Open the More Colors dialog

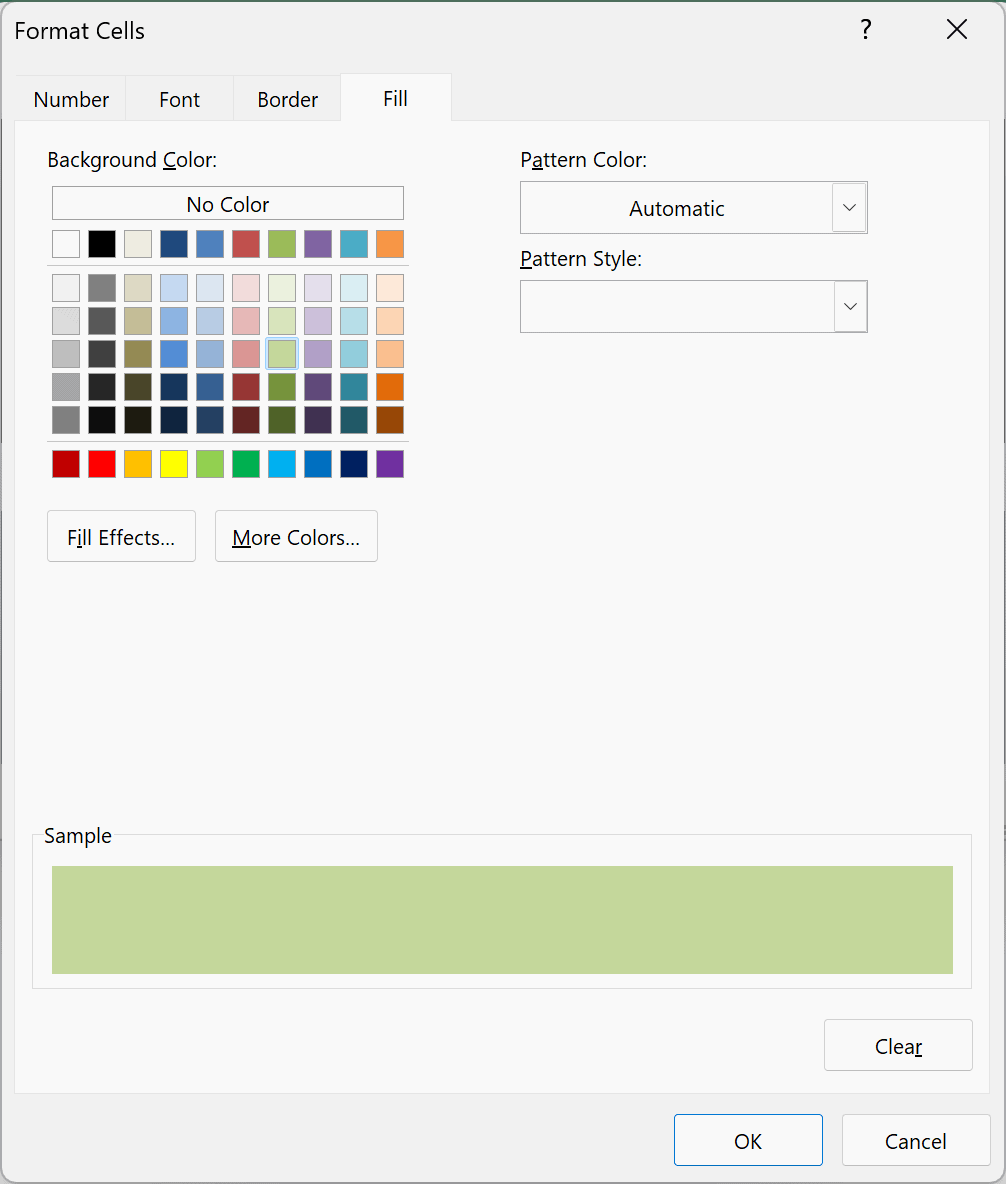point(296,537)
